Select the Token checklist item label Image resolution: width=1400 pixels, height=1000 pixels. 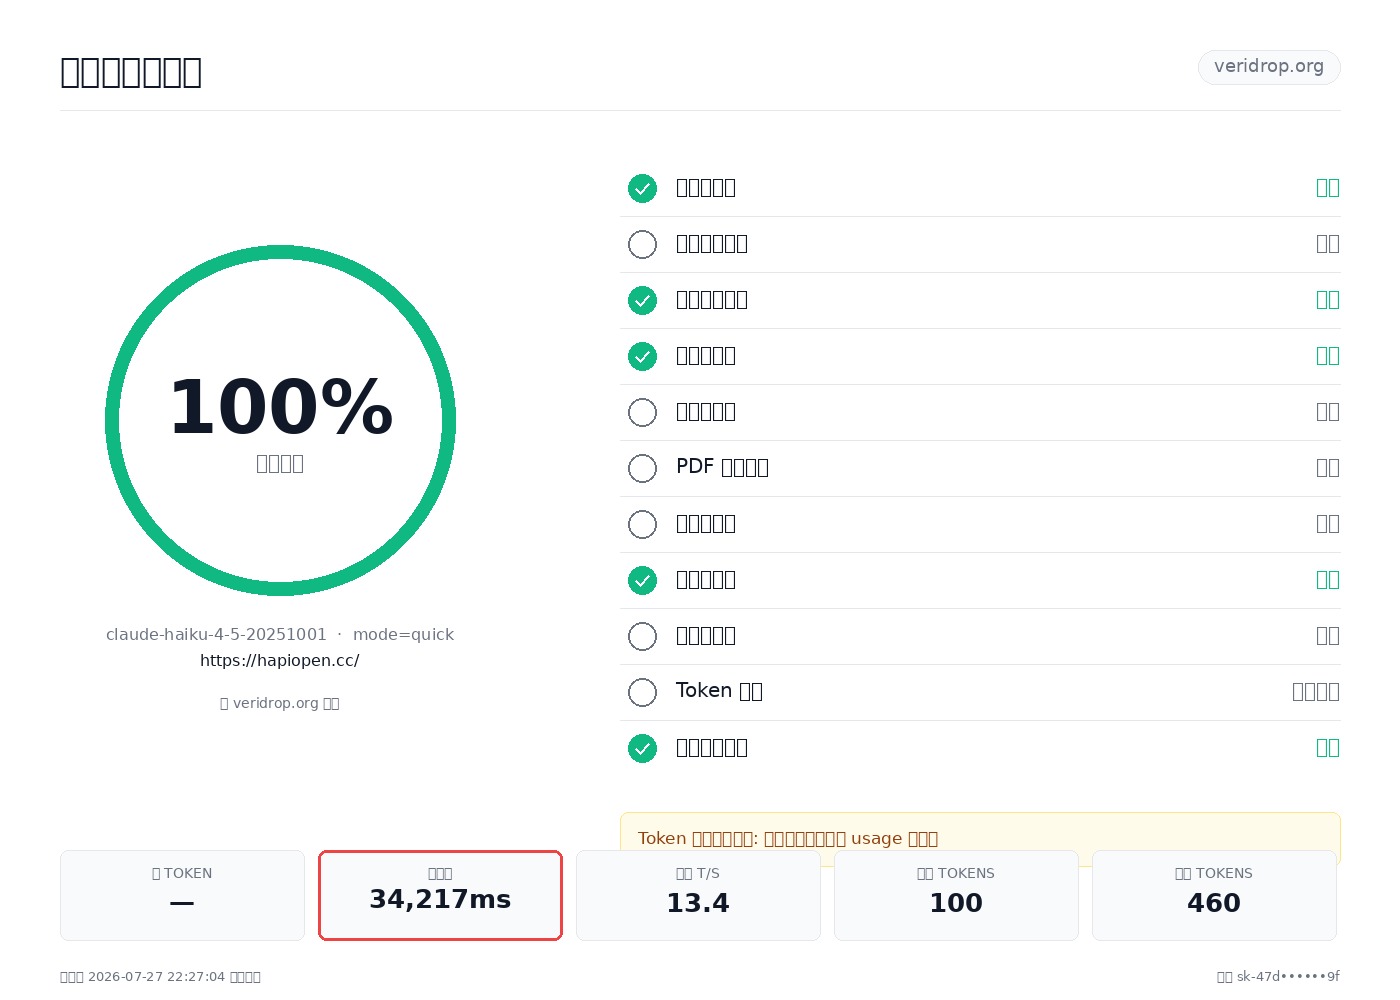[x=719, y=691]
